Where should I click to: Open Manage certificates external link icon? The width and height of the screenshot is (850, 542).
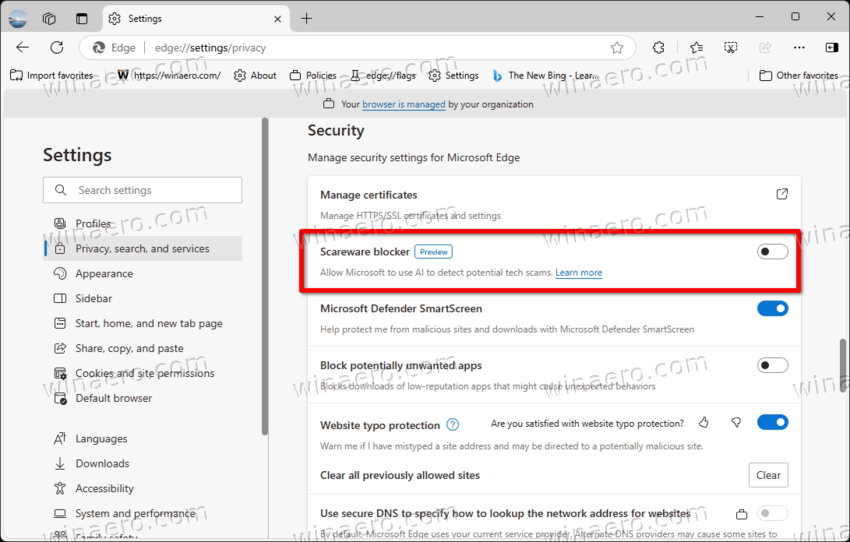pyautogui.click(x=782, y=194)
